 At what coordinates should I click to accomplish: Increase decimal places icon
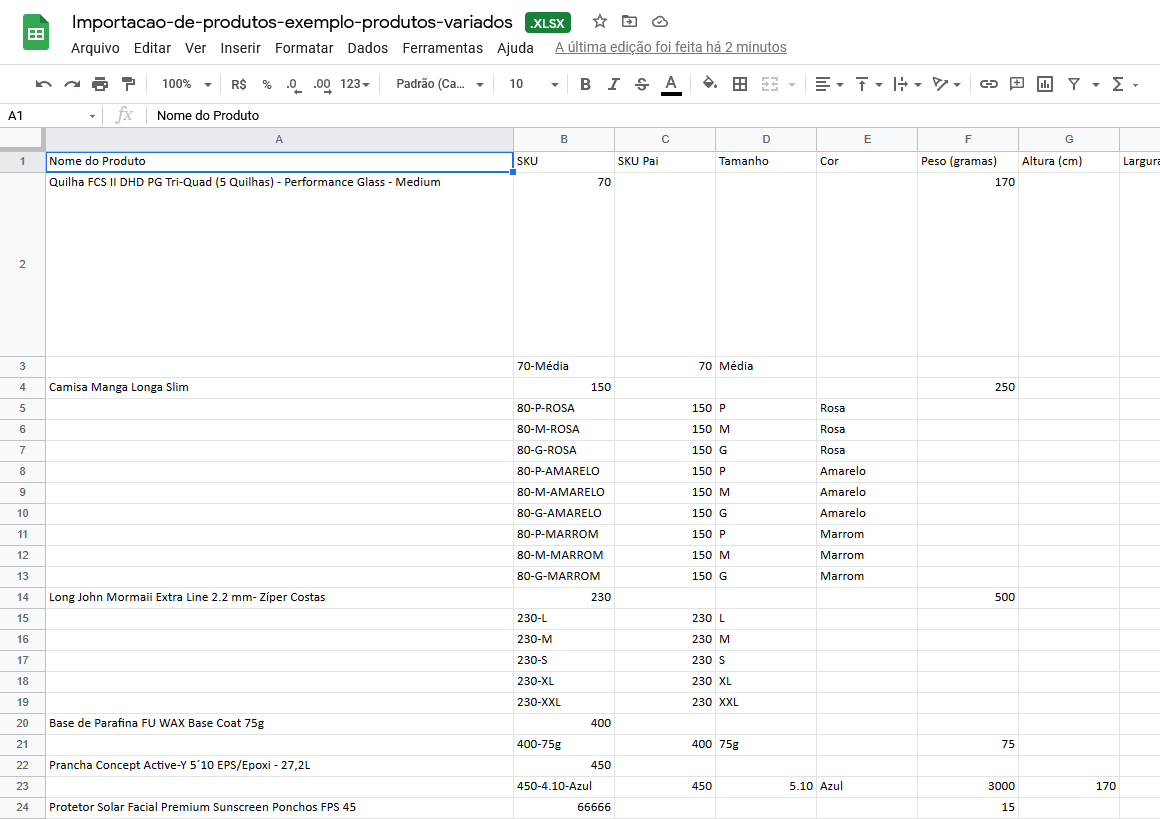(322, 84)
